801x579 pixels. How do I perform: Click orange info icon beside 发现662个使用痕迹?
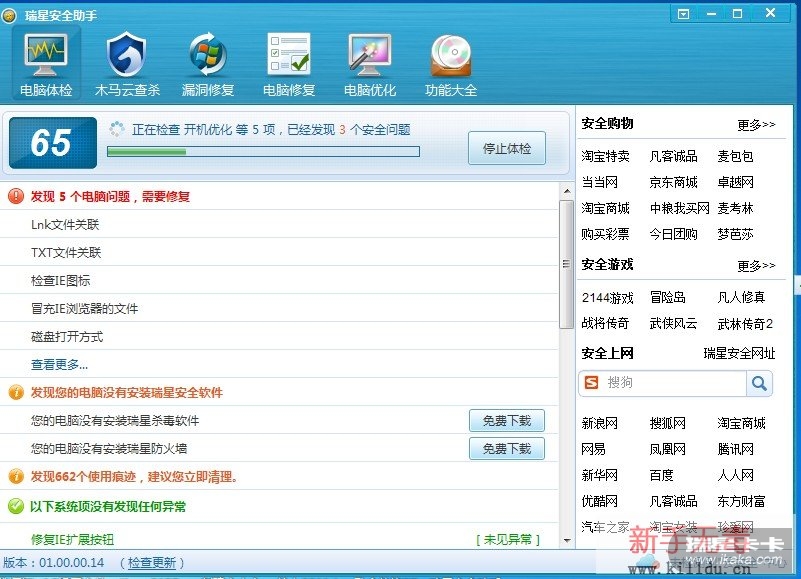pyautogui.click(x=16, y=476)
